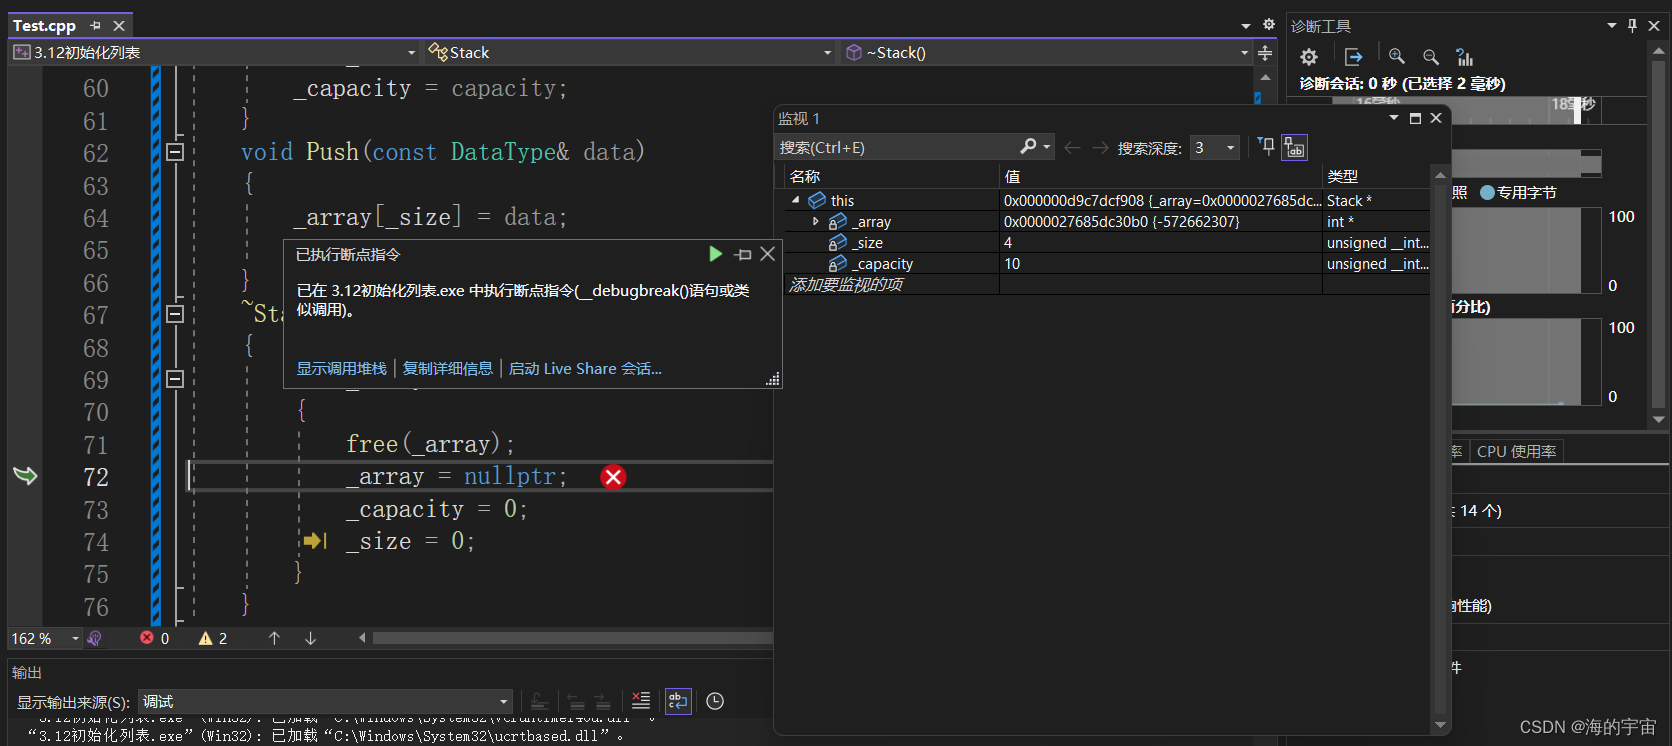Open the watch window options dropdown arrow

[1394, 118]
